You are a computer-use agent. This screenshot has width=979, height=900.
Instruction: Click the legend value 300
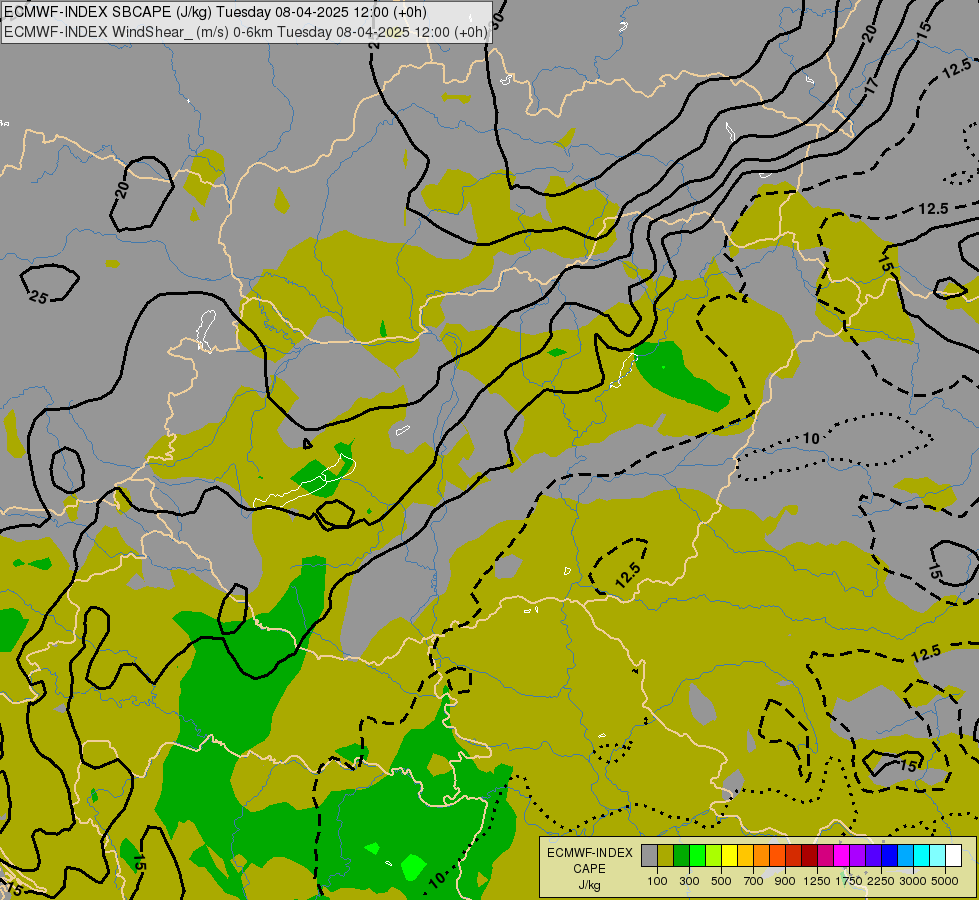point(689,881)
